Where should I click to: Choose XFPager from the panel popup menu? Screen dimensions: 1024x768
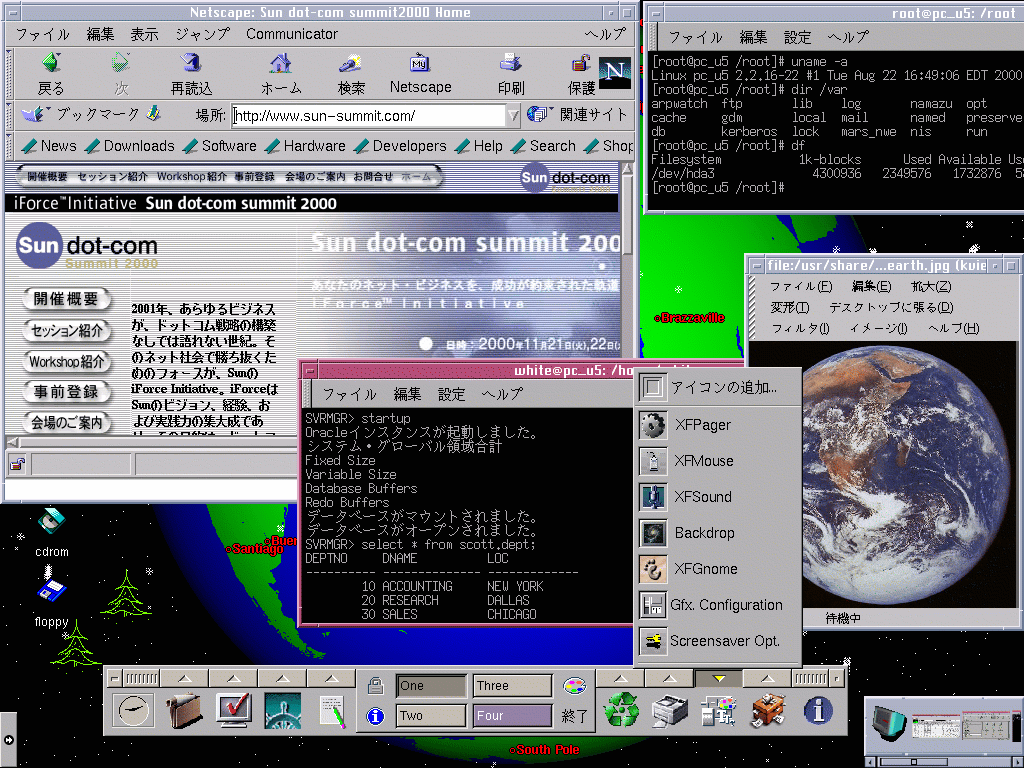click(x=717, y=424)
